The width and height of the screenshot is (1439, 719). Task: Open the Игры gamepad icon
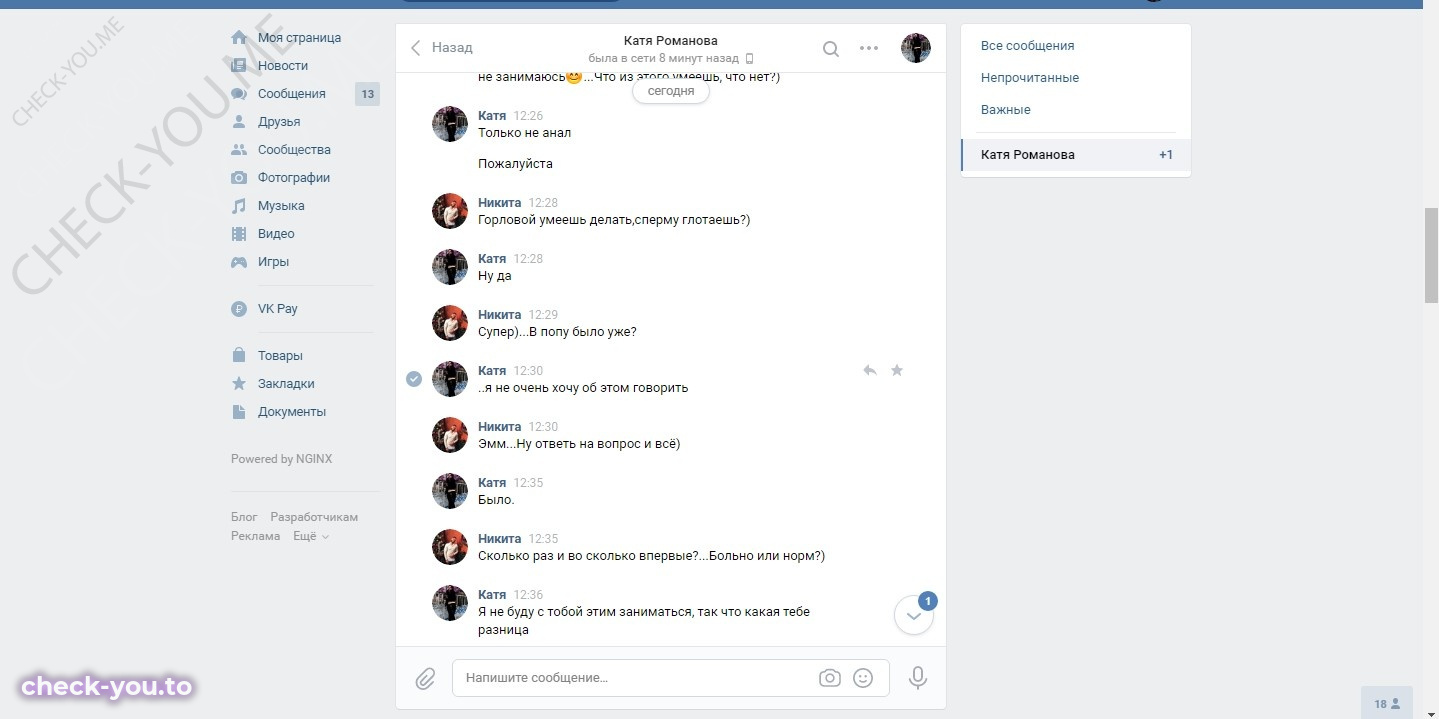(239, 261)
